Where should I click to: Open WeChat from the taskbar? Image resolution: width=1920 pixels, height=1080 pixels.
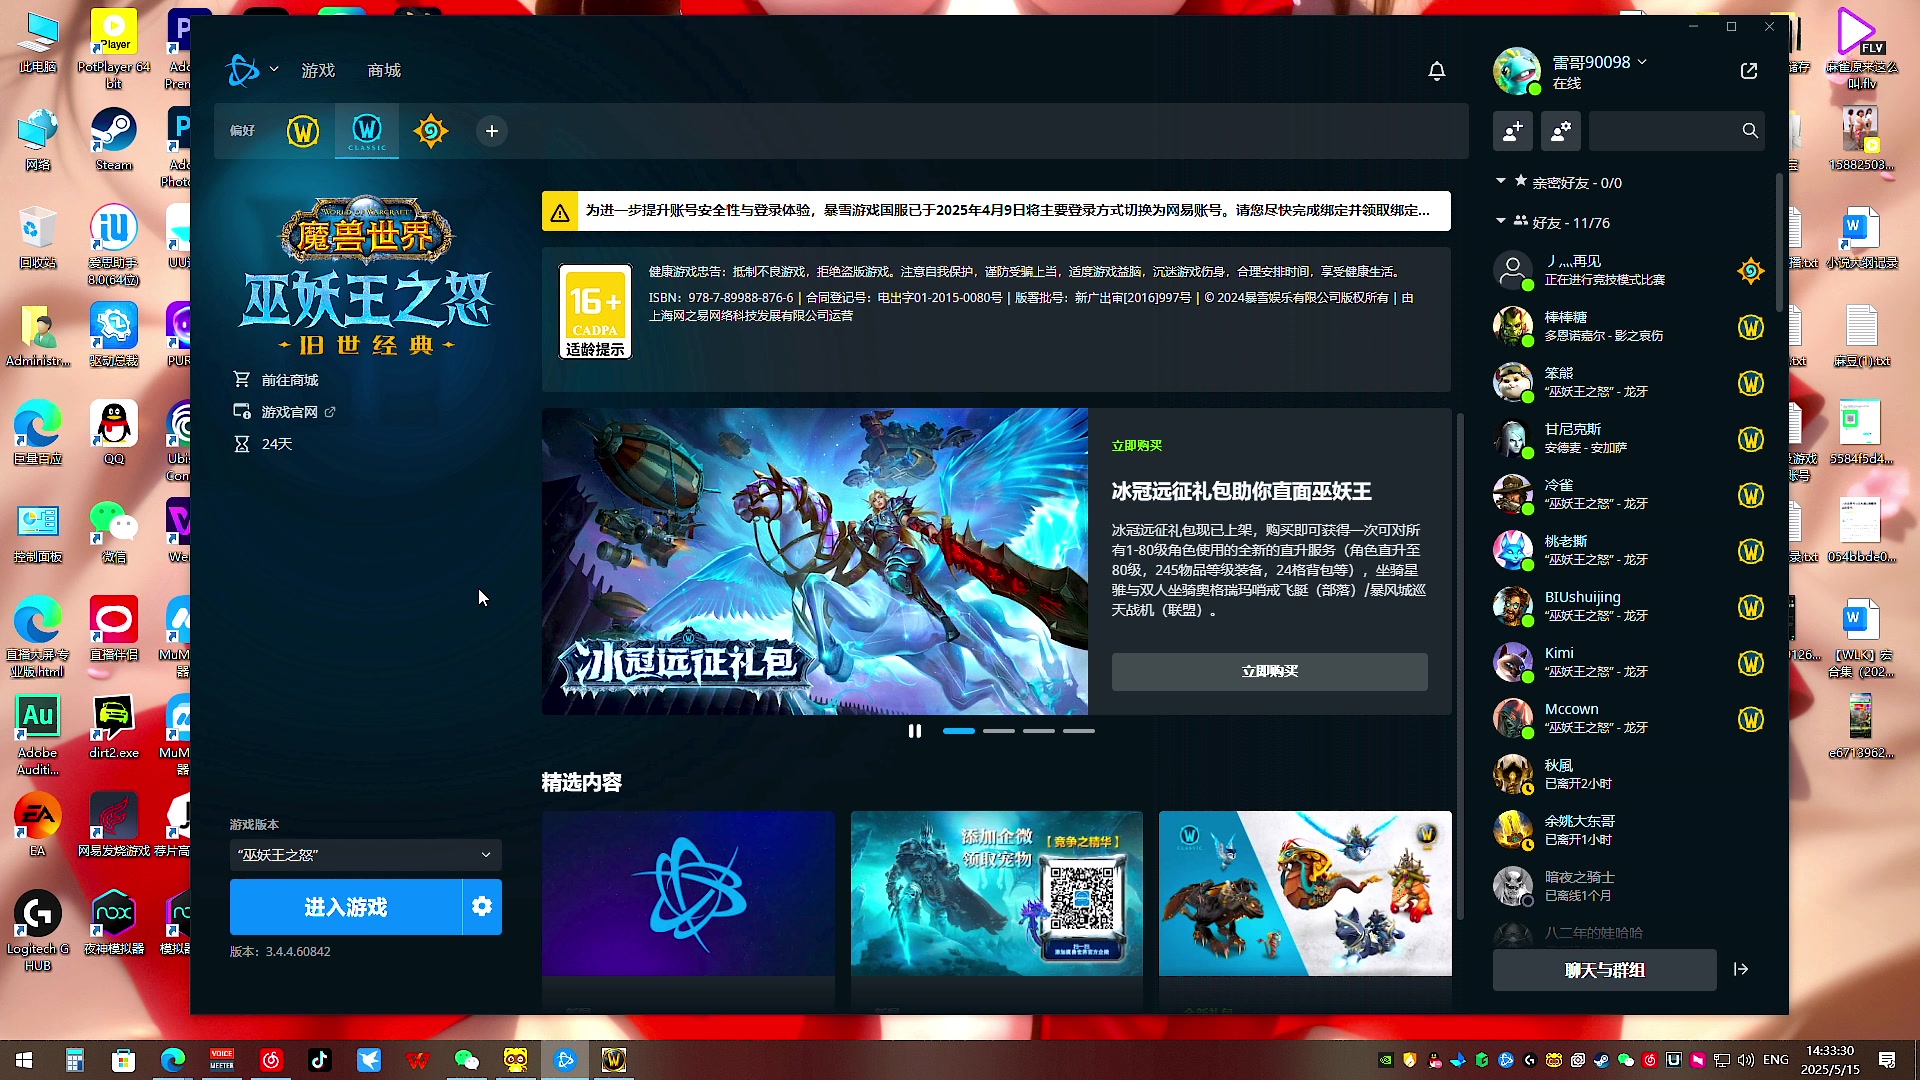pyautogui.click(x=467, y=1060)
